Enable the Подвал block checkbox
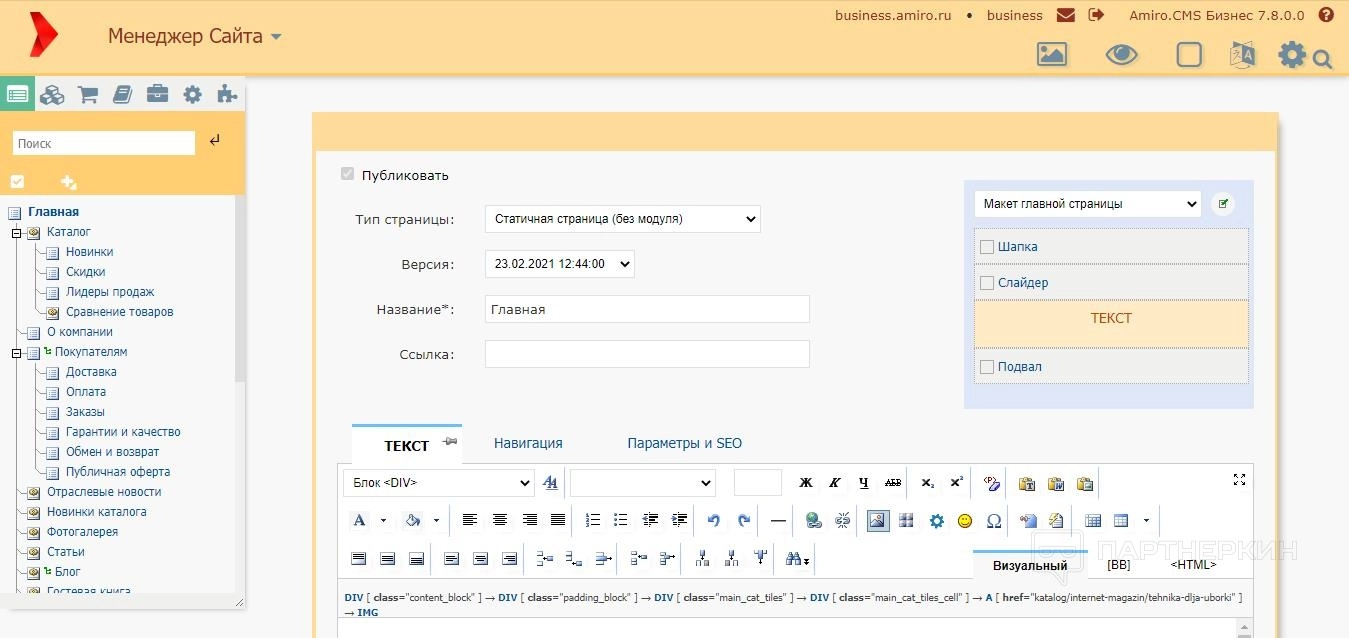Viewport: 1349px width, 638px height. point(987,367)
